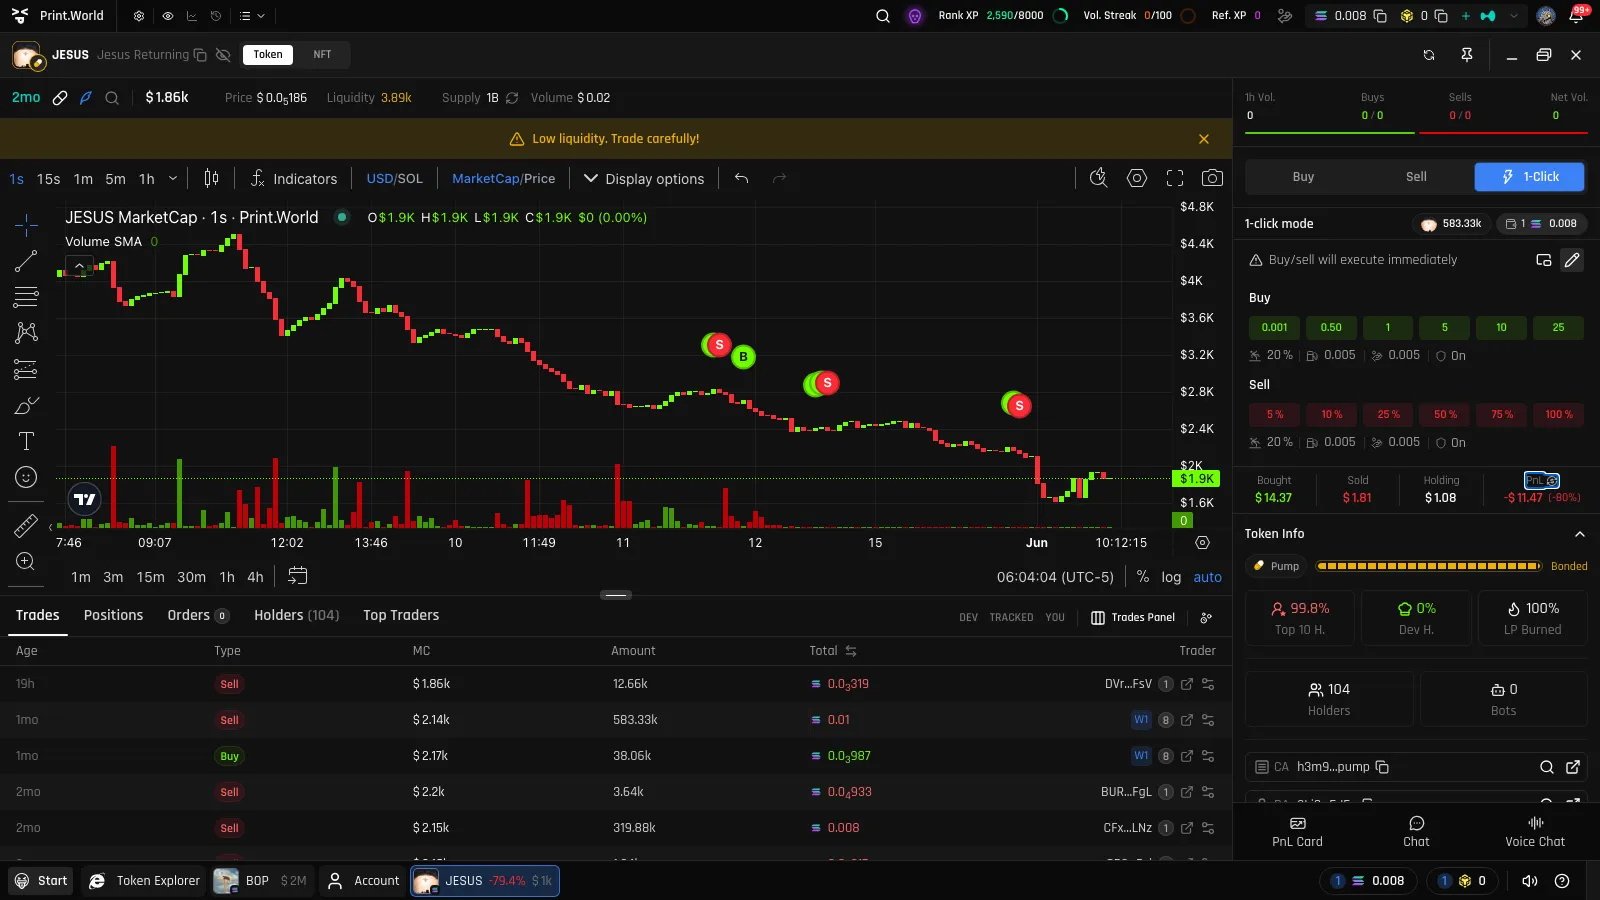The image size is (1600, 900).
Task: Select the brush drawing tool
Action: [x=26, y=405]
